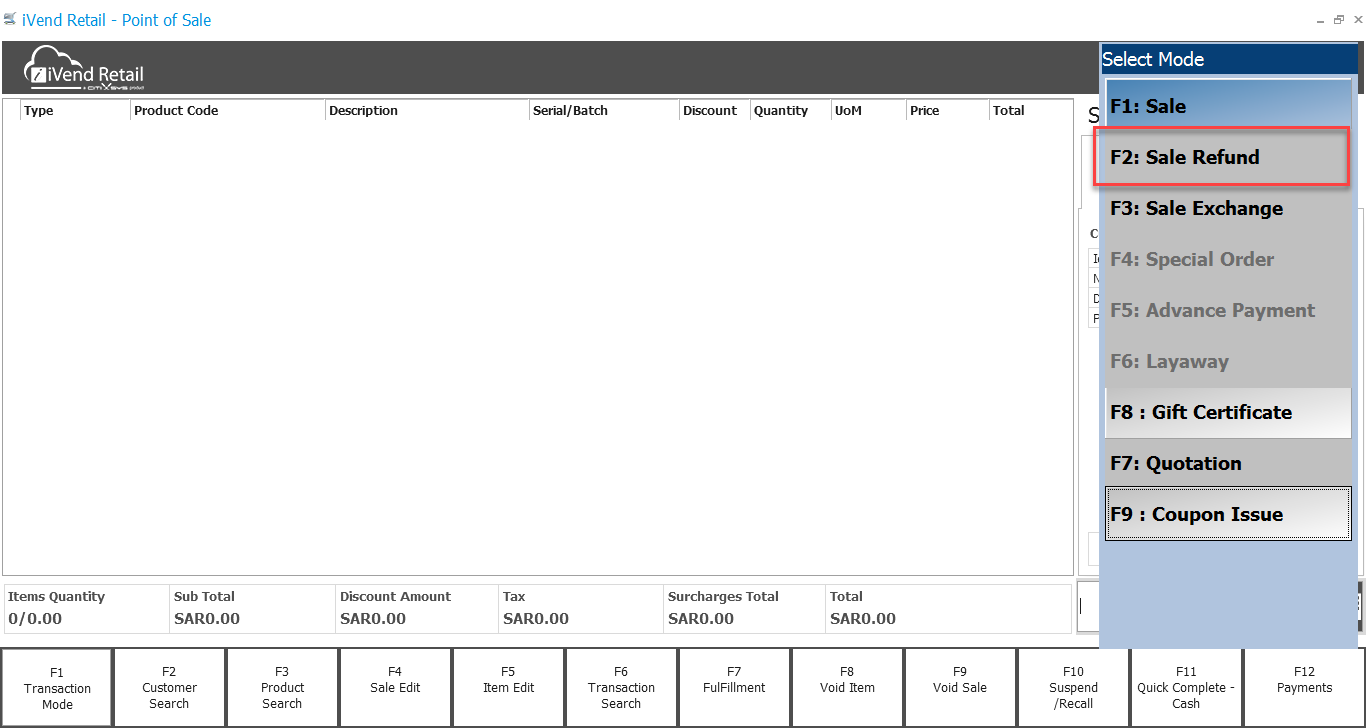Click the Discount column header
Viewport: 1366px width, 728px height.
(715, 111)
